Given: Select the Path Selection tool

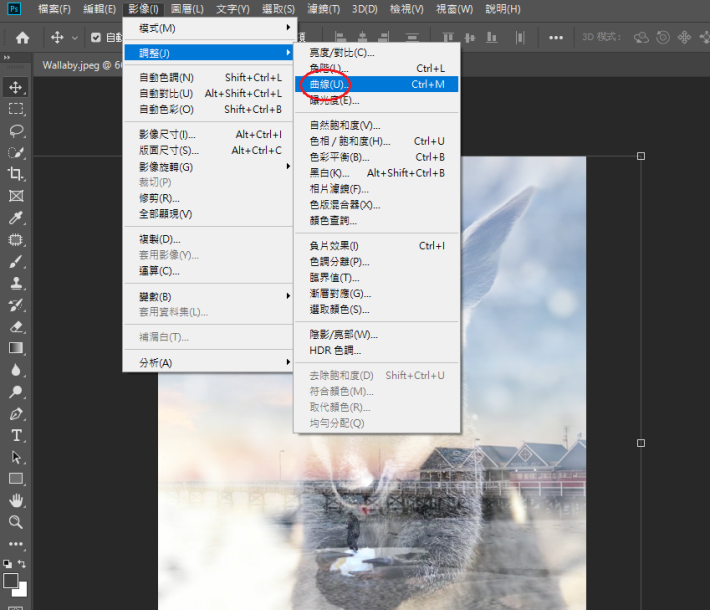Looking at the screenshot, I should (x=16, y=457).
